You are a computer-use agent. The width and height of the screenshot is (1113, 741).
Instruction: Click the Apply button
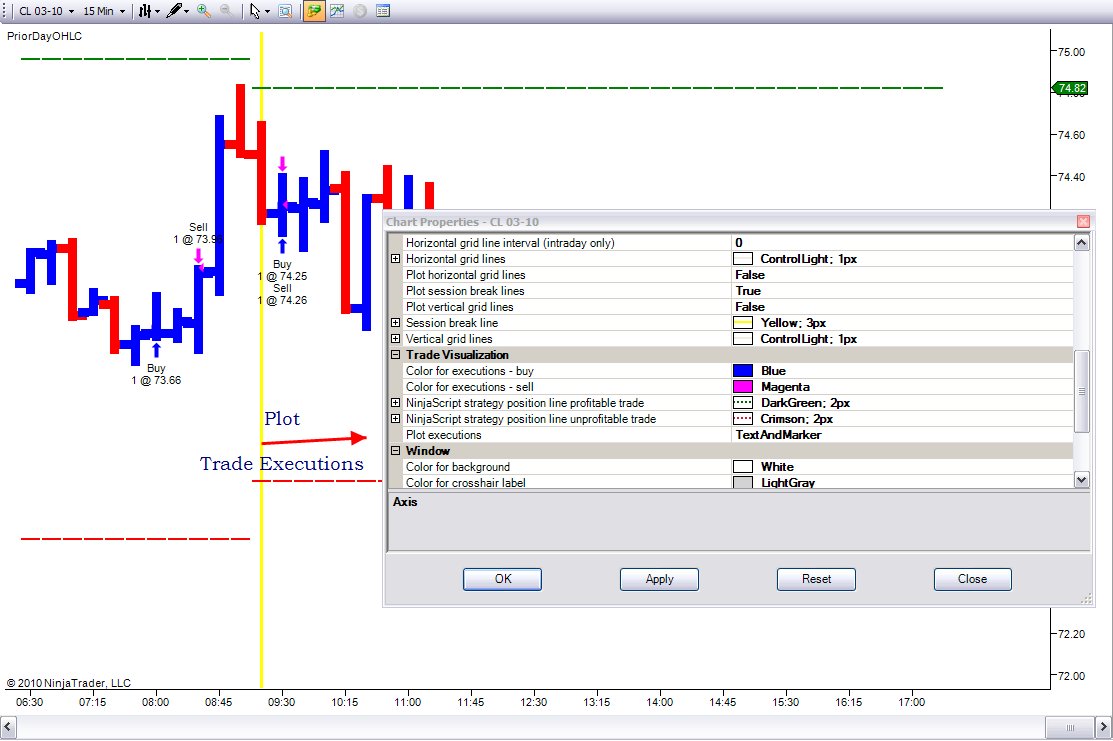click(x=659, y=579)
